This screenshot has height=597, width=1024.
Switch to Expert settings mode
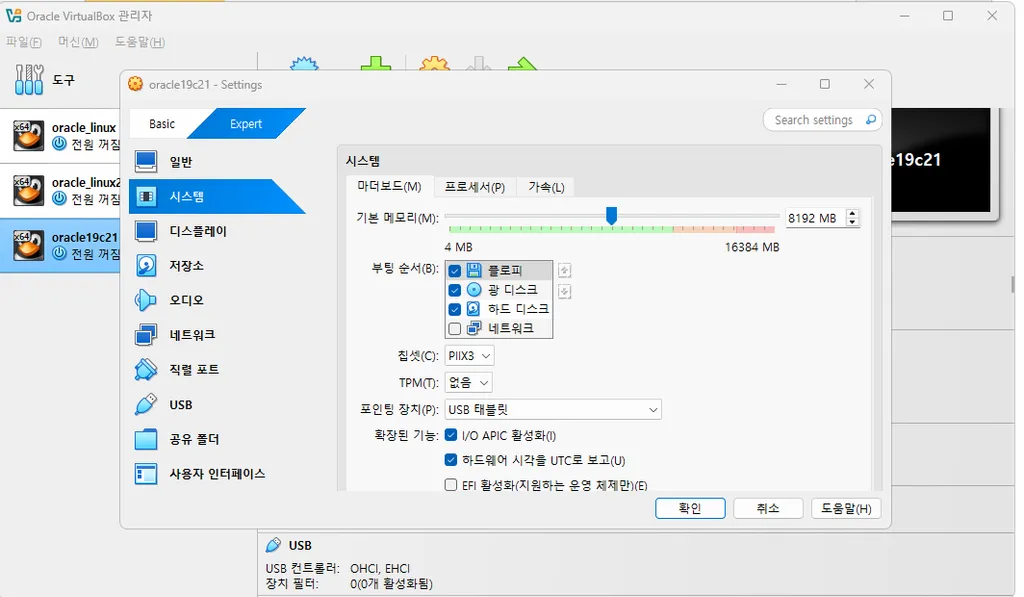pos(246,123)
